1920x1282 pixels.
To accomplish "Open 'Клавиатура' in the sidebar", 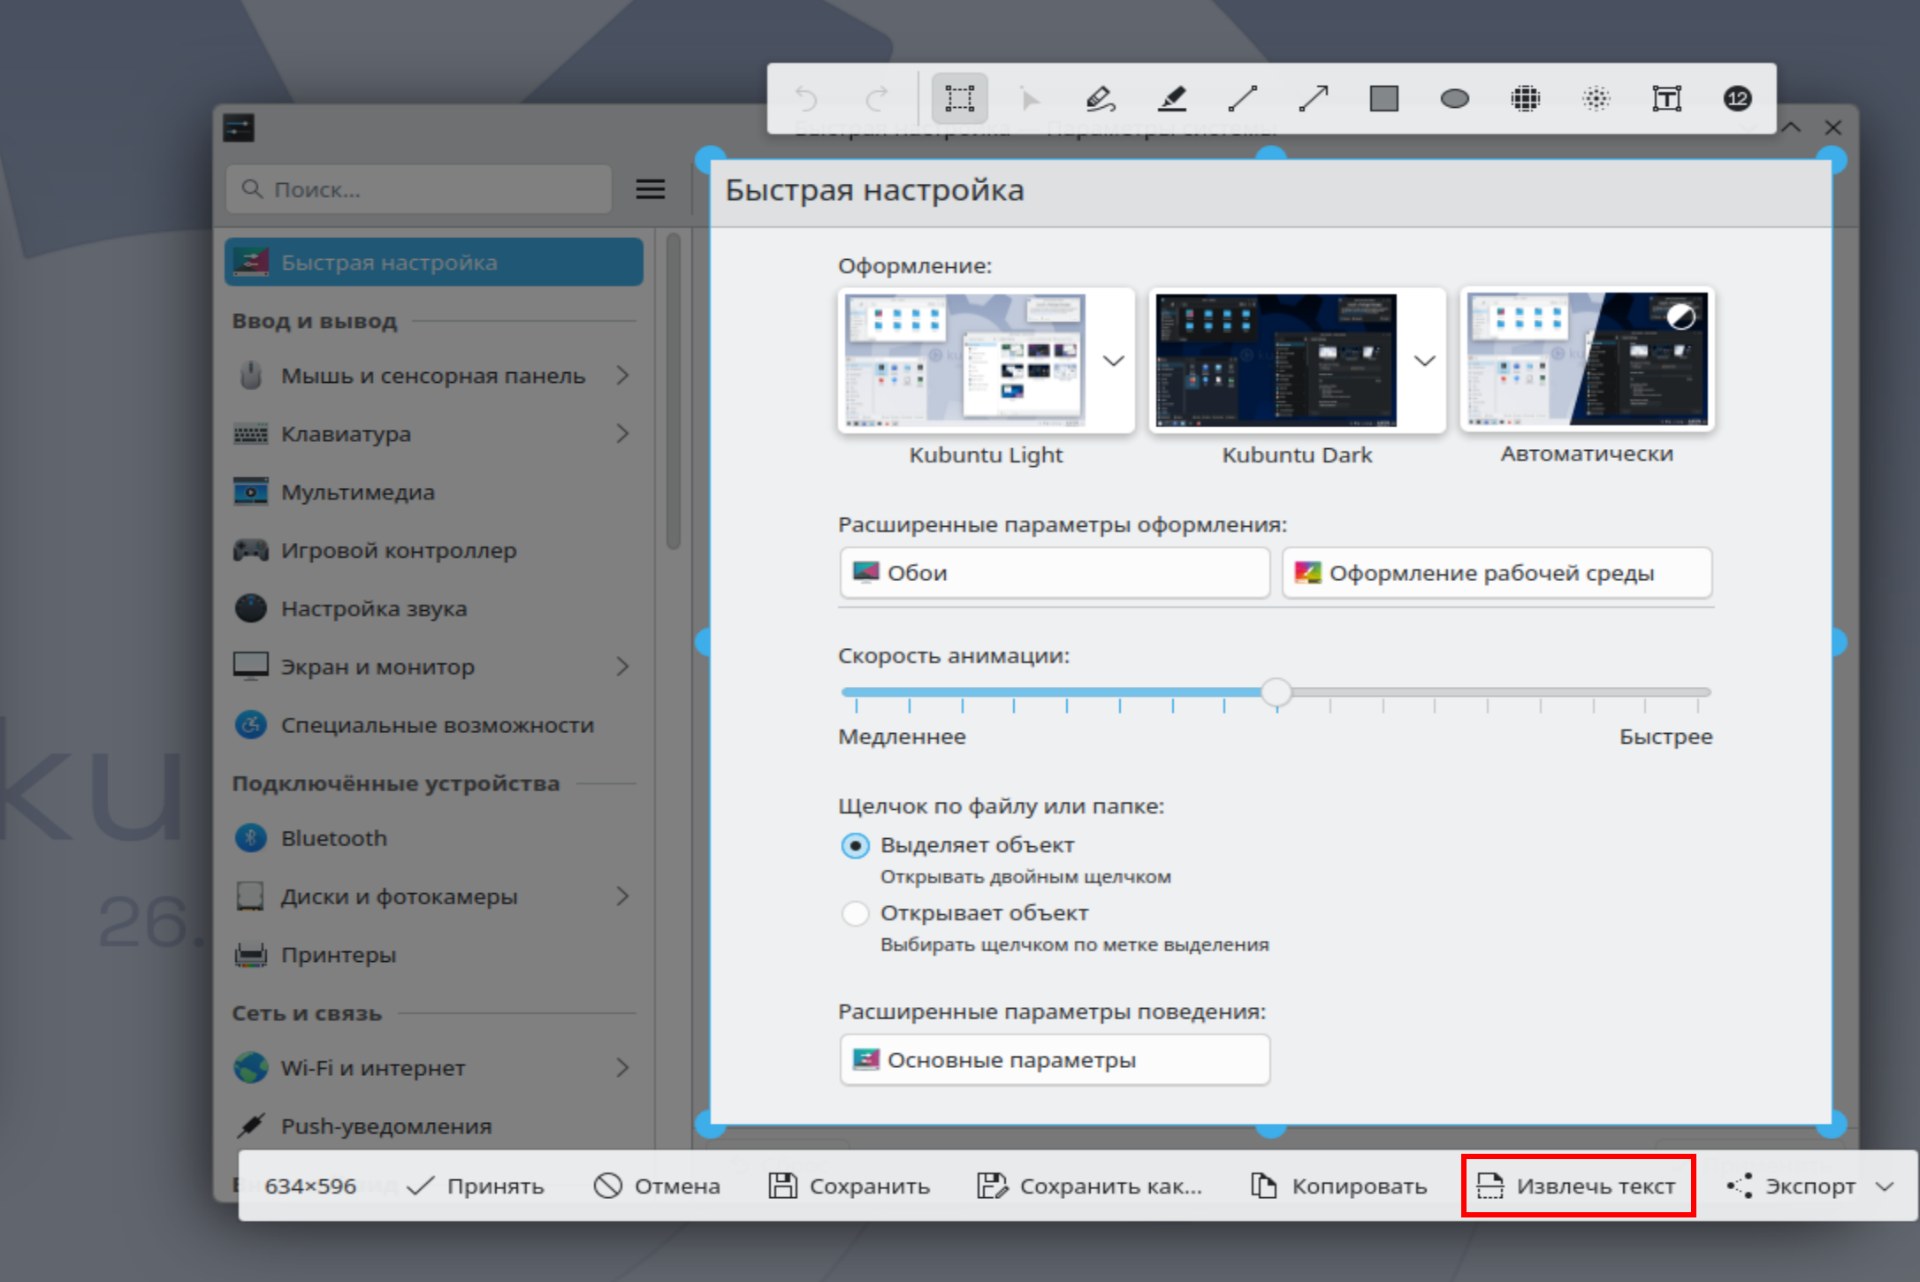I will pyautogui.click(x=346, y=434).
